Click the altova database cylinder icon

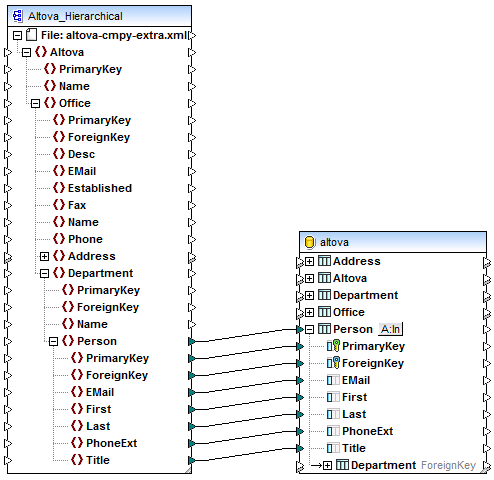pos(309,242)
